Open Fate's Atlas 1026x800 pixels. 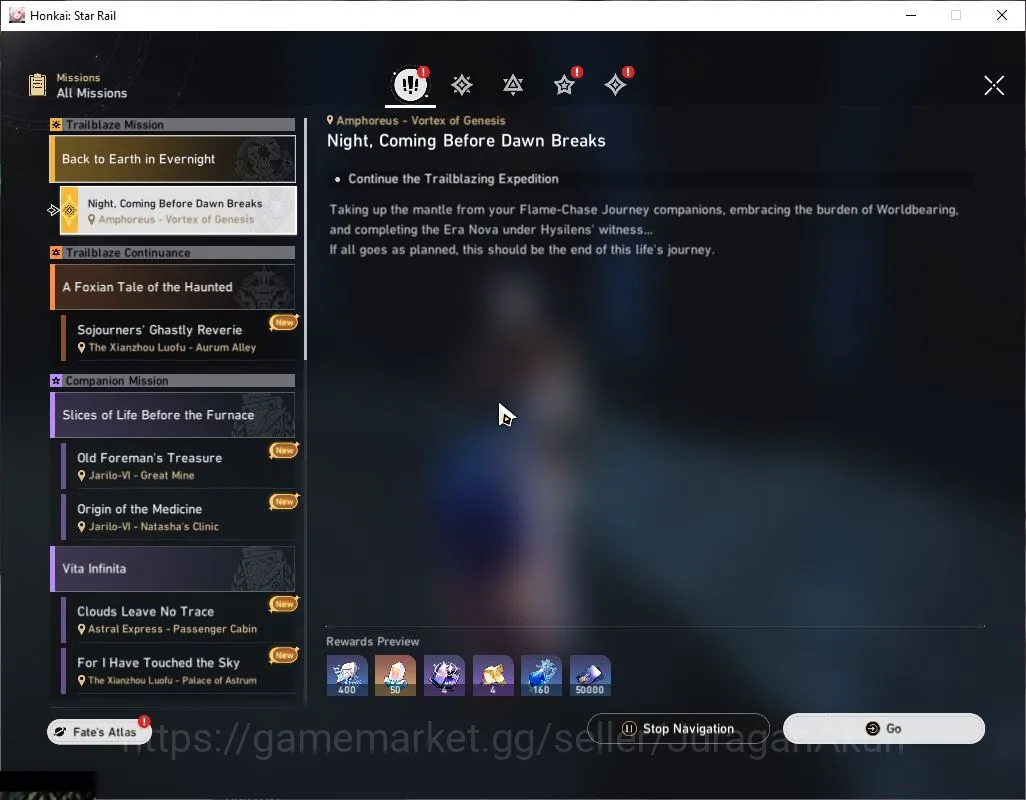click(98, 731)
